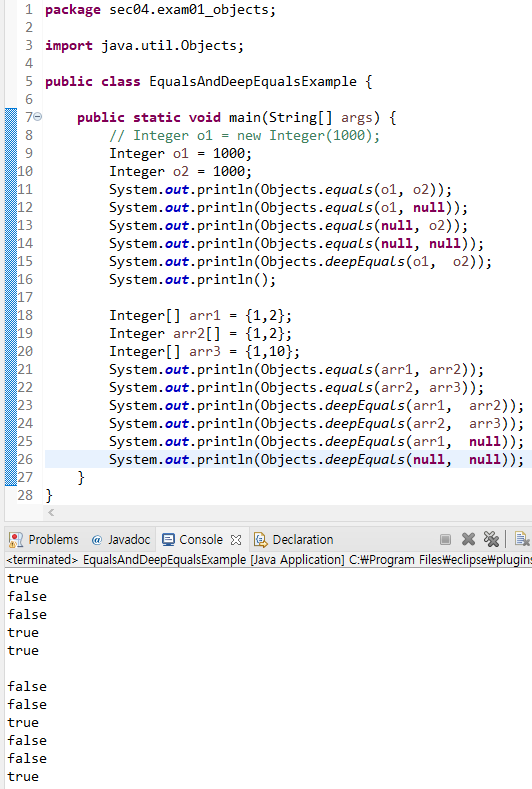Click the terminated launch description in console
The width and height of the screenshot is (532, 789).
[x=269, y=560]
